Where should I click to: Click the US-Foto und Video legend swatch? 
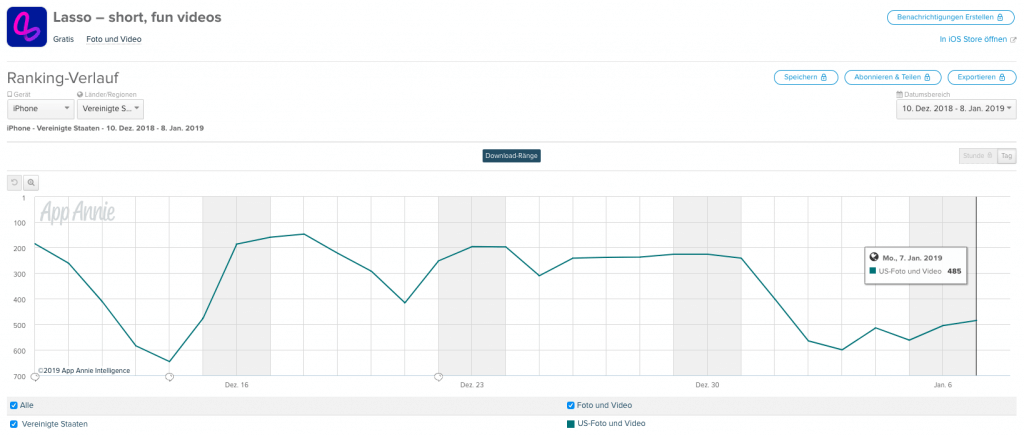(571, 424)
